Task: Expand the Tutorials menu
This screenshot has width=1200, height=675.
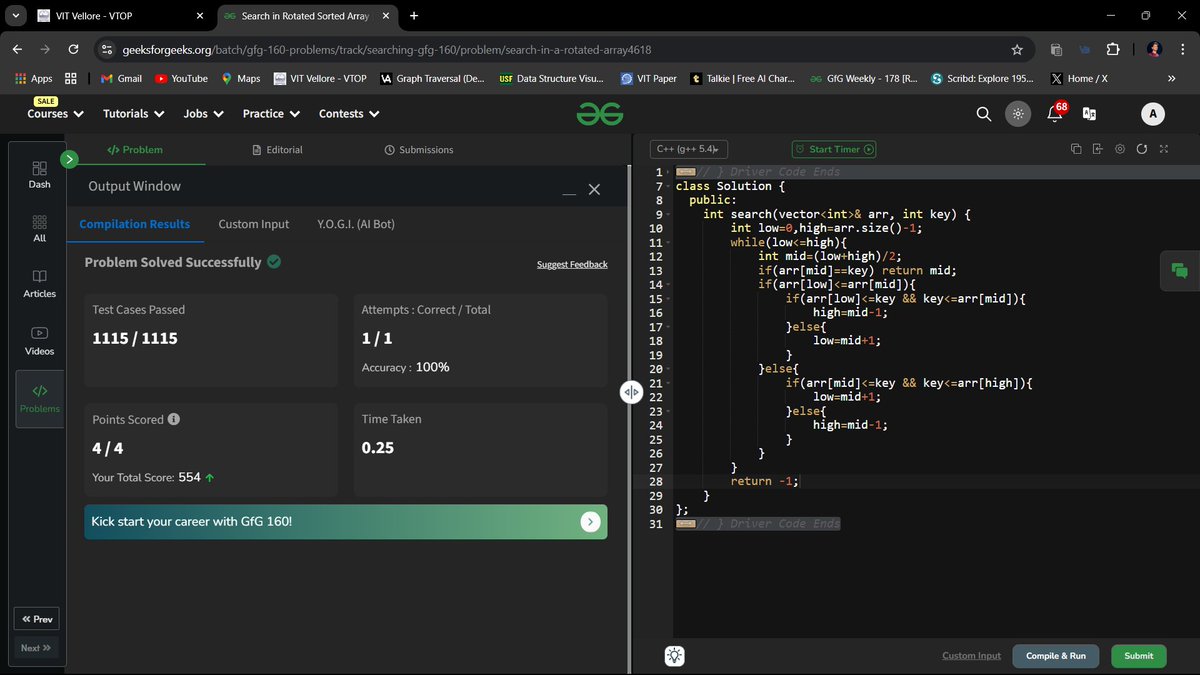Action: 134,114
